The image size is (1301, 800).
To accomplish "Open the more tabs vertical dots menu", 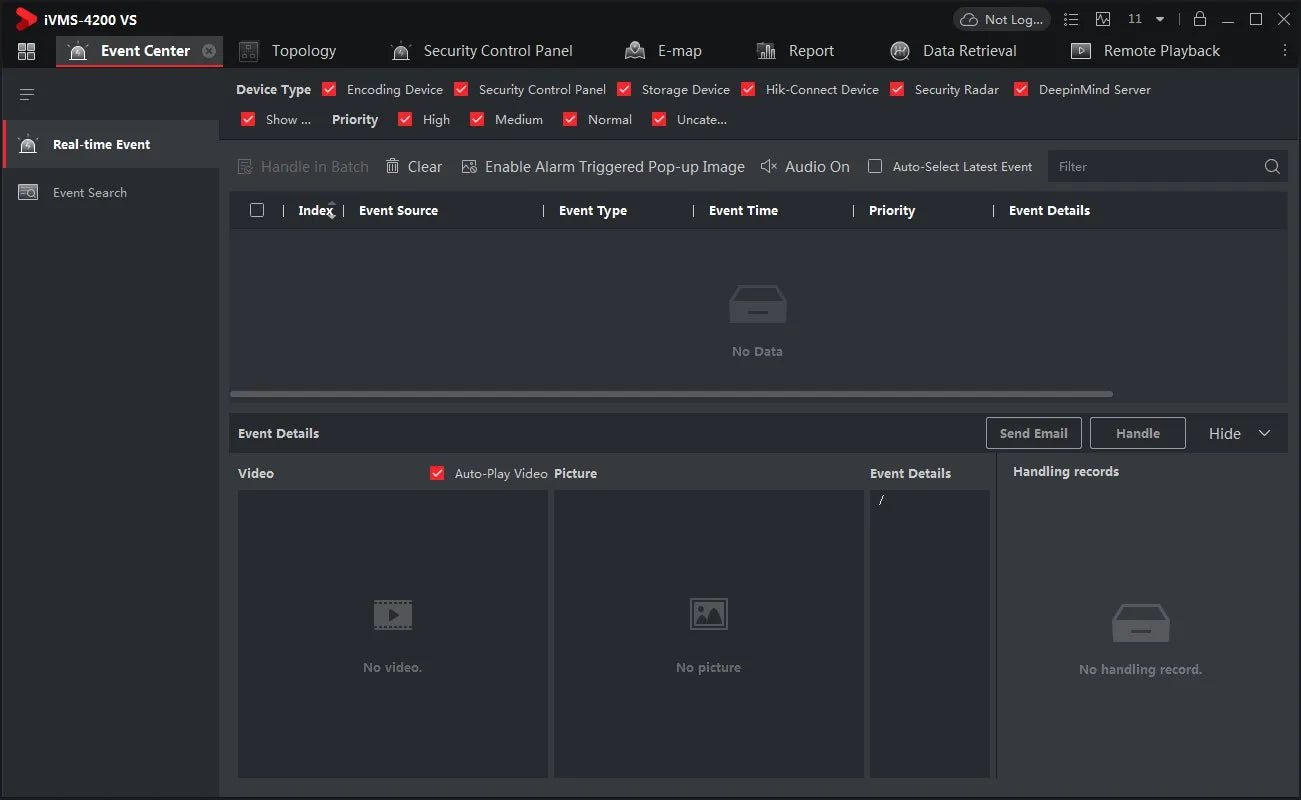I will click(x=1285, y=51).
